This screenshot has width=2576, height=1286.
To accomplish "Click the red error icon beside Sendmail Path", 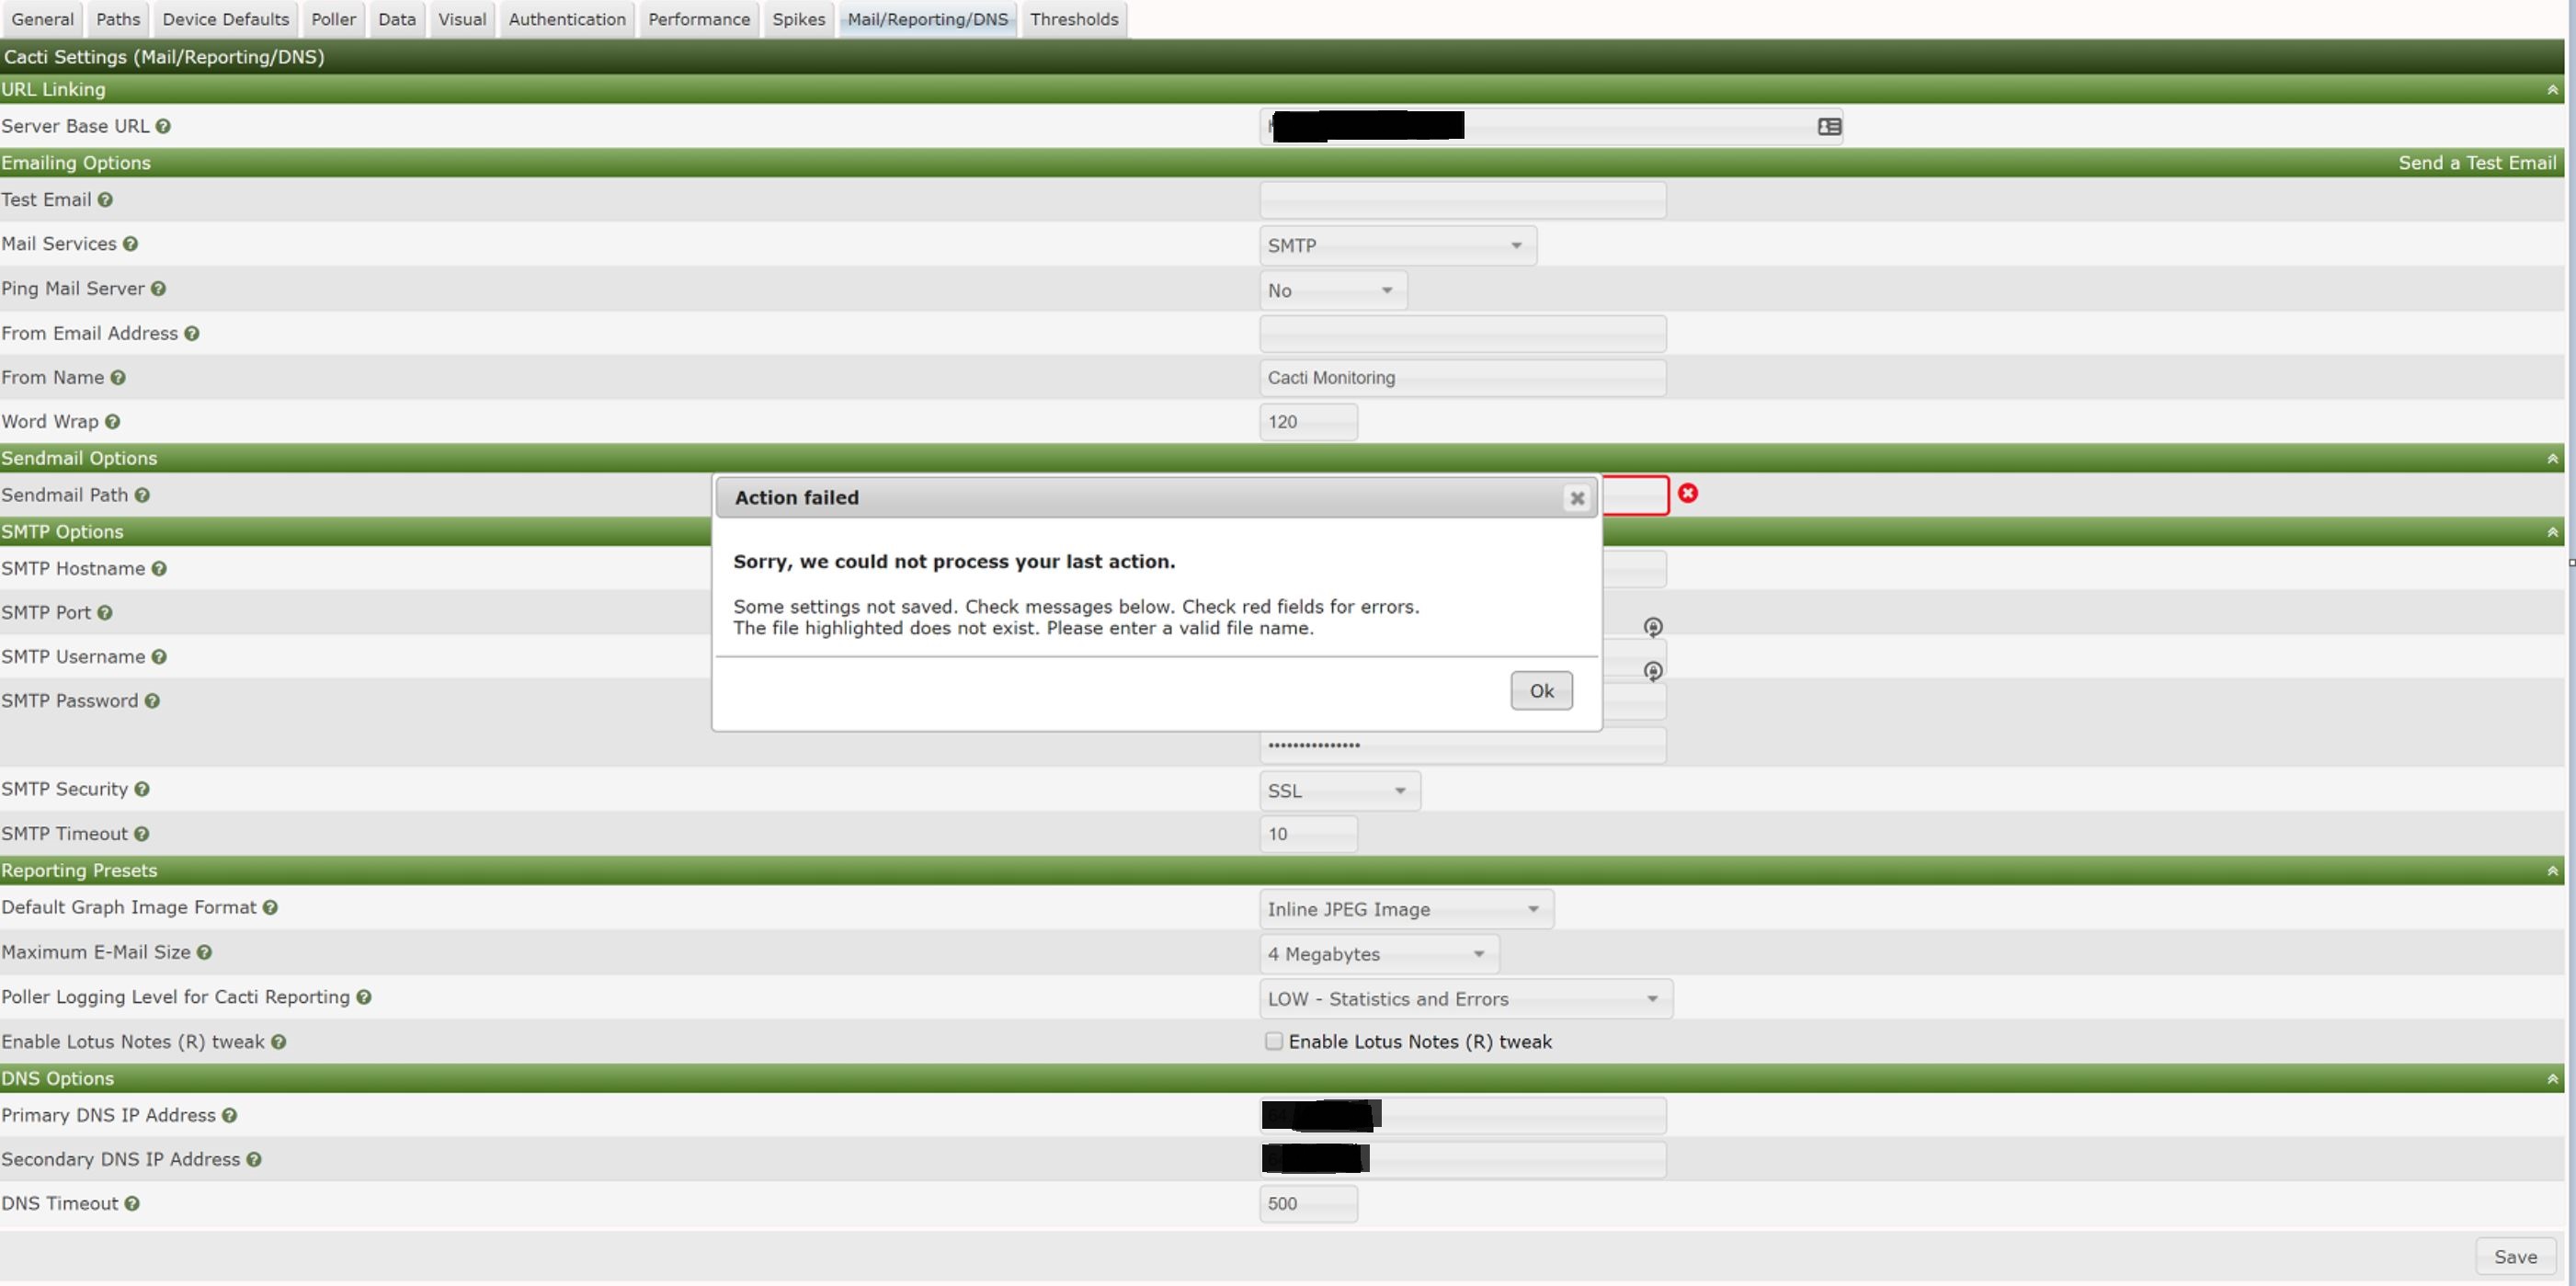I will pos(1688,493).
